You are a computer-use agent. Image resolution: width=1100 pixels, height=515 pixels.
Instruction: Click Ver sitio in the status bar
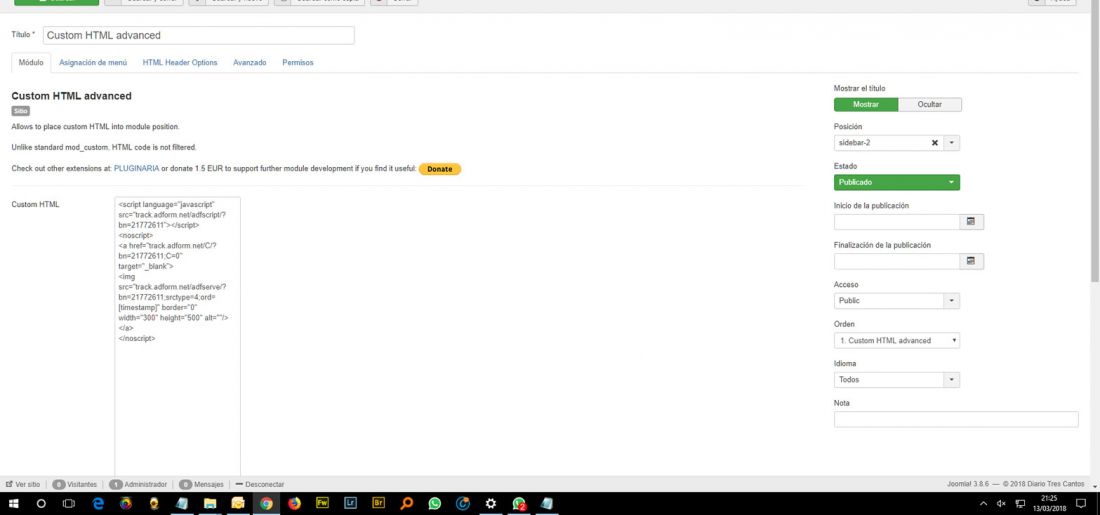22,484
